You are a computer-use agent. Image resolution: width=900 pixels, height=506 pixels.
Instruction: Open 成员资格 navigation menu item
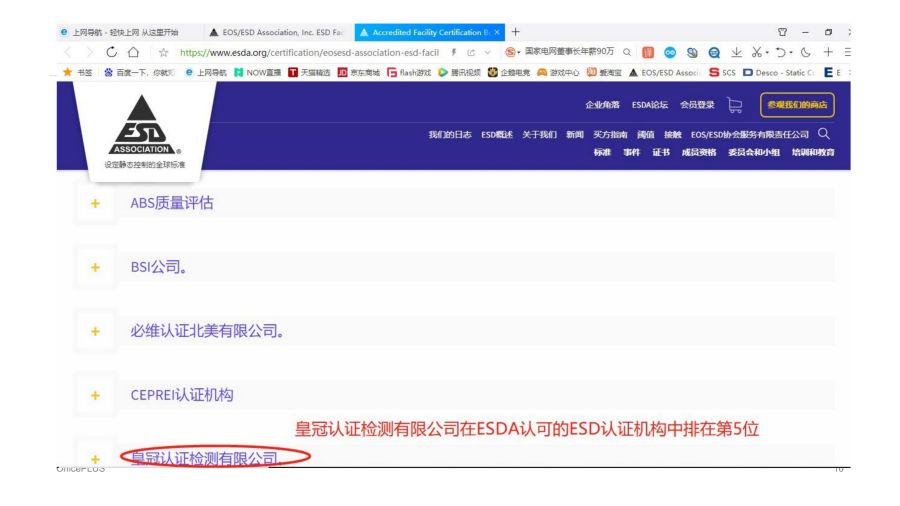tap(699, 152)
